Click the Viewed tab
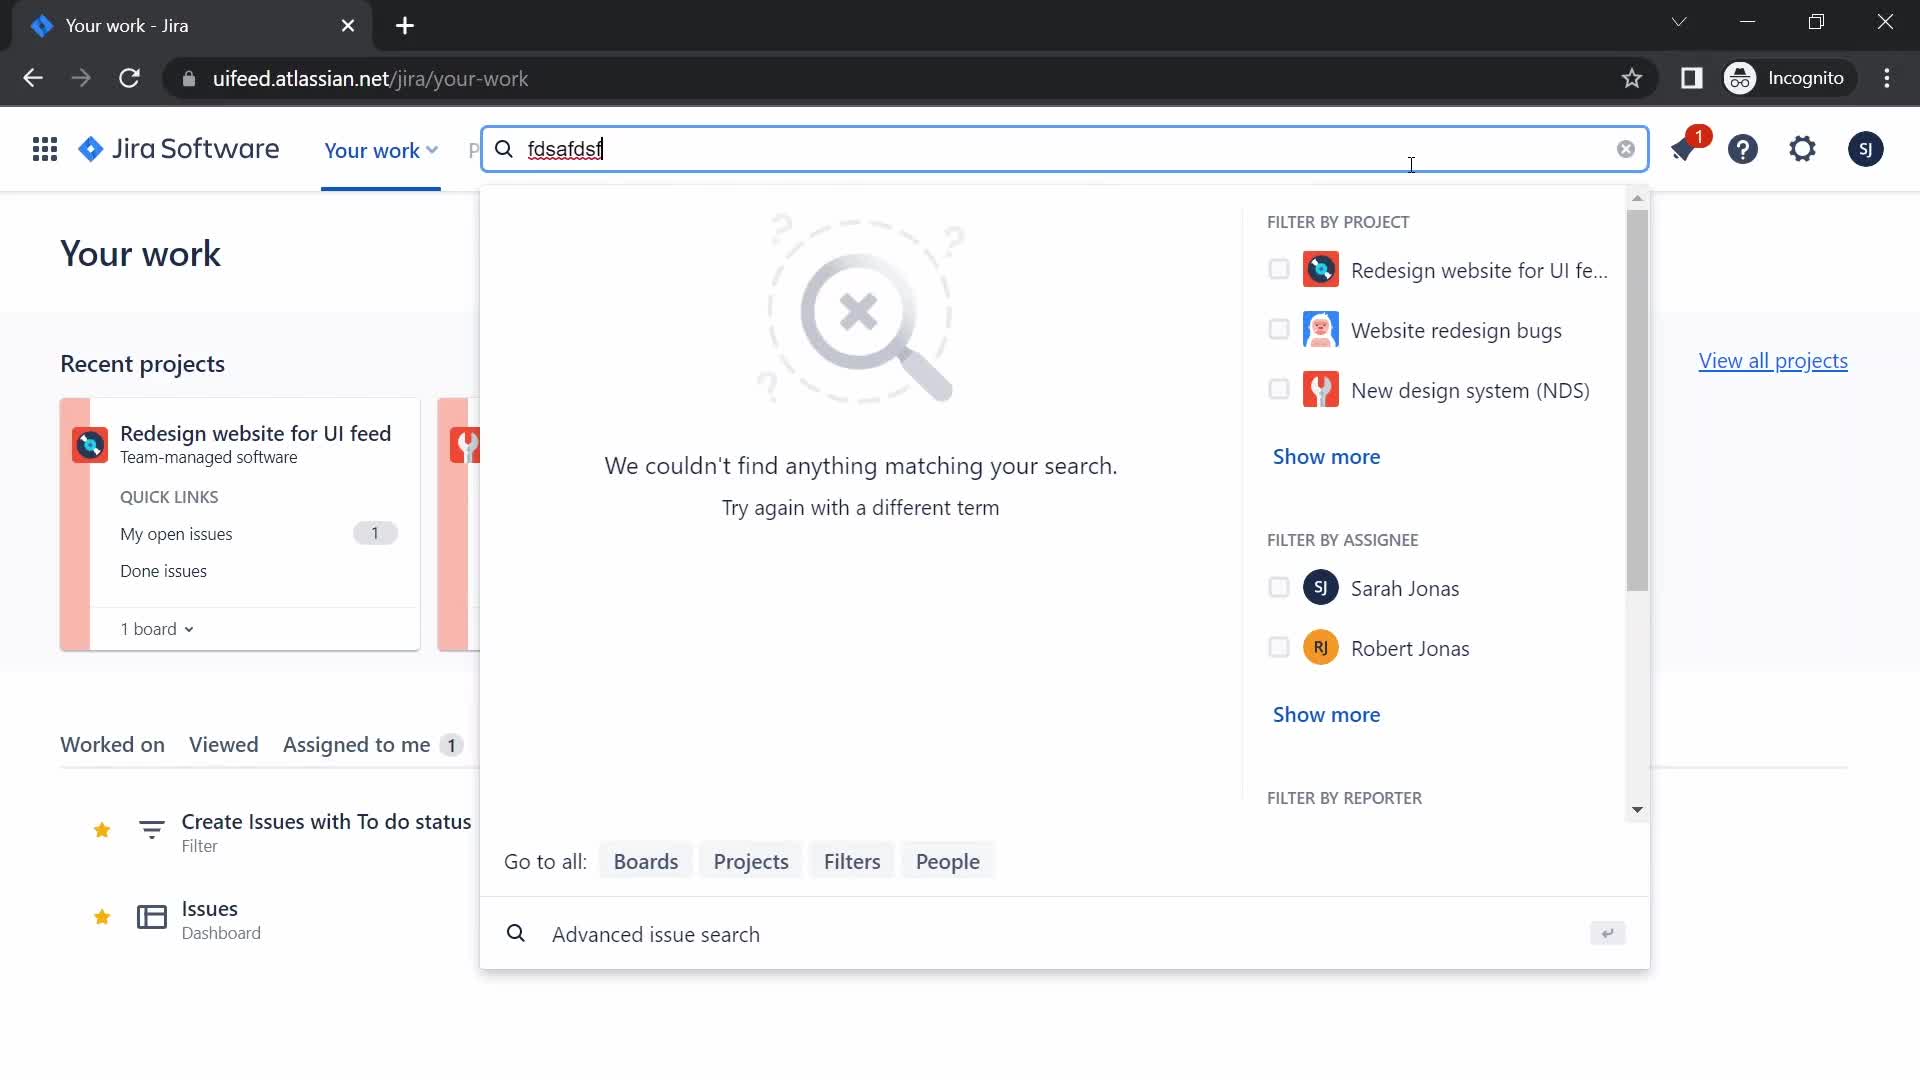The width and height of the screenshot is (1920, 1080). (x=224, y=744)
